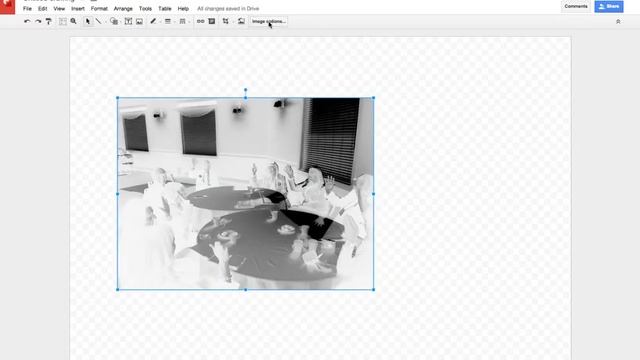Viewport: 640px width, 360px height.
Task: Open the Insert menu
Action: coord(78,9)
